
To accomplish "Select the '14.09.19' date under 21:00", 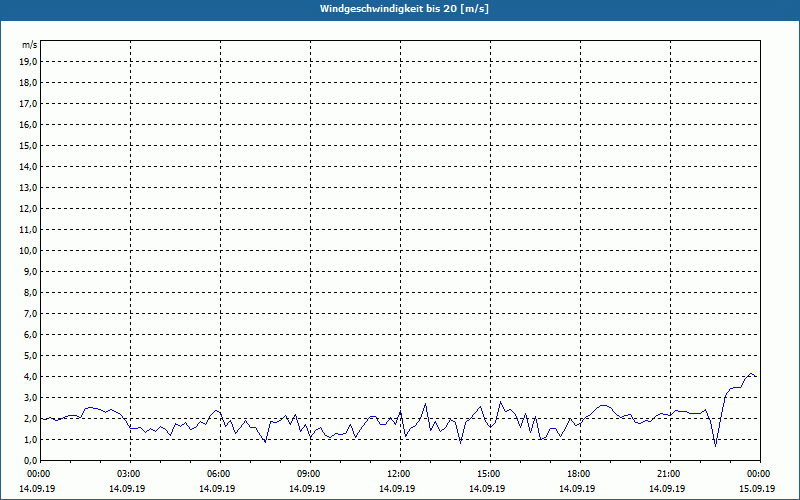I will pos(667,488).
